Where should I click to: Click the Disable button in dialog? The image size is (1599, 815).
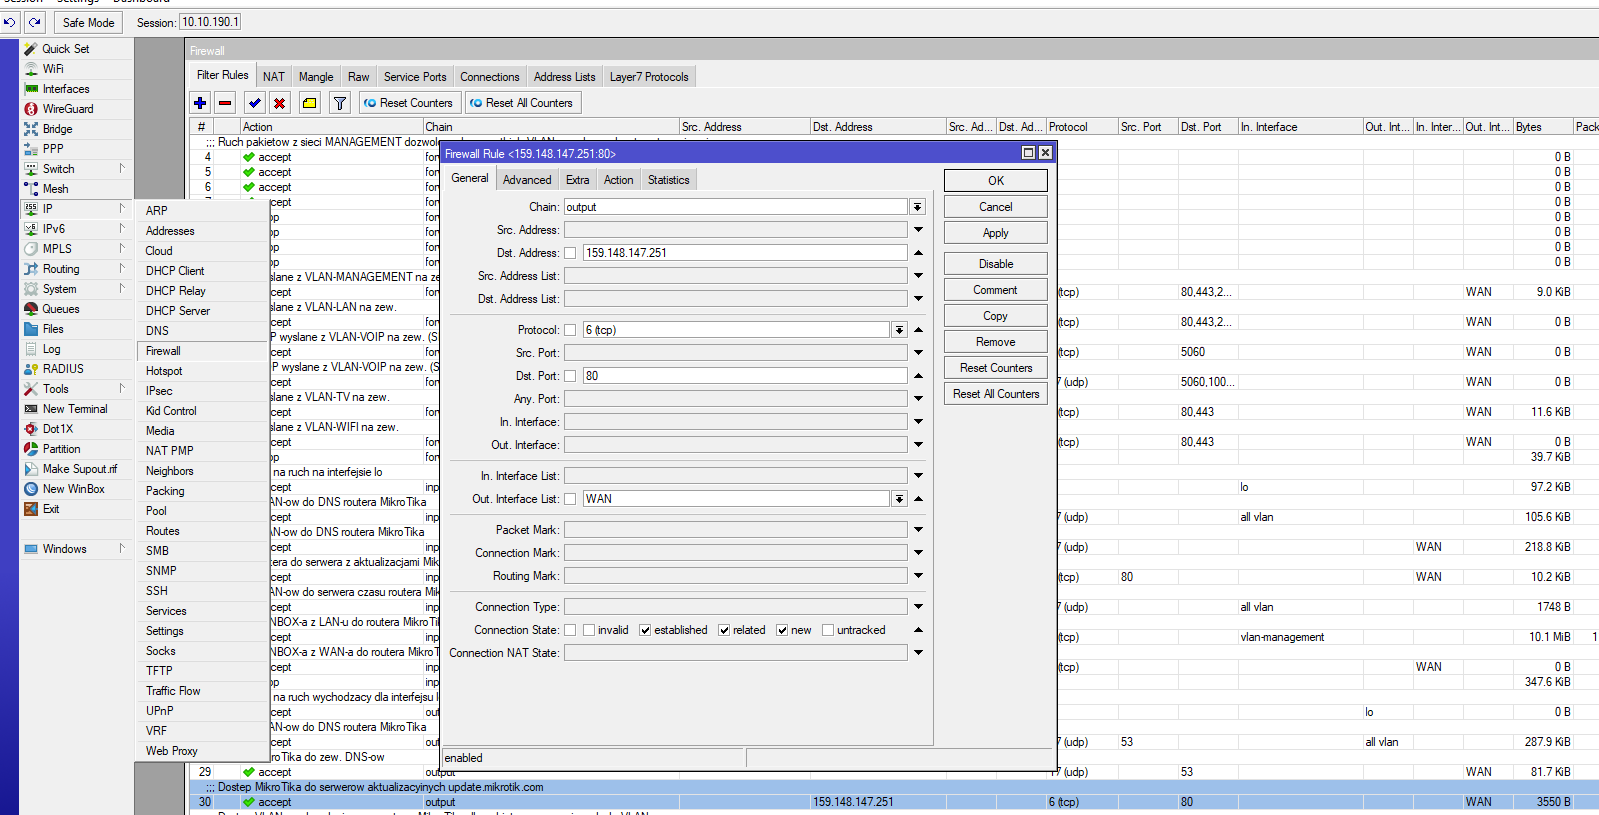pos(996,264)
